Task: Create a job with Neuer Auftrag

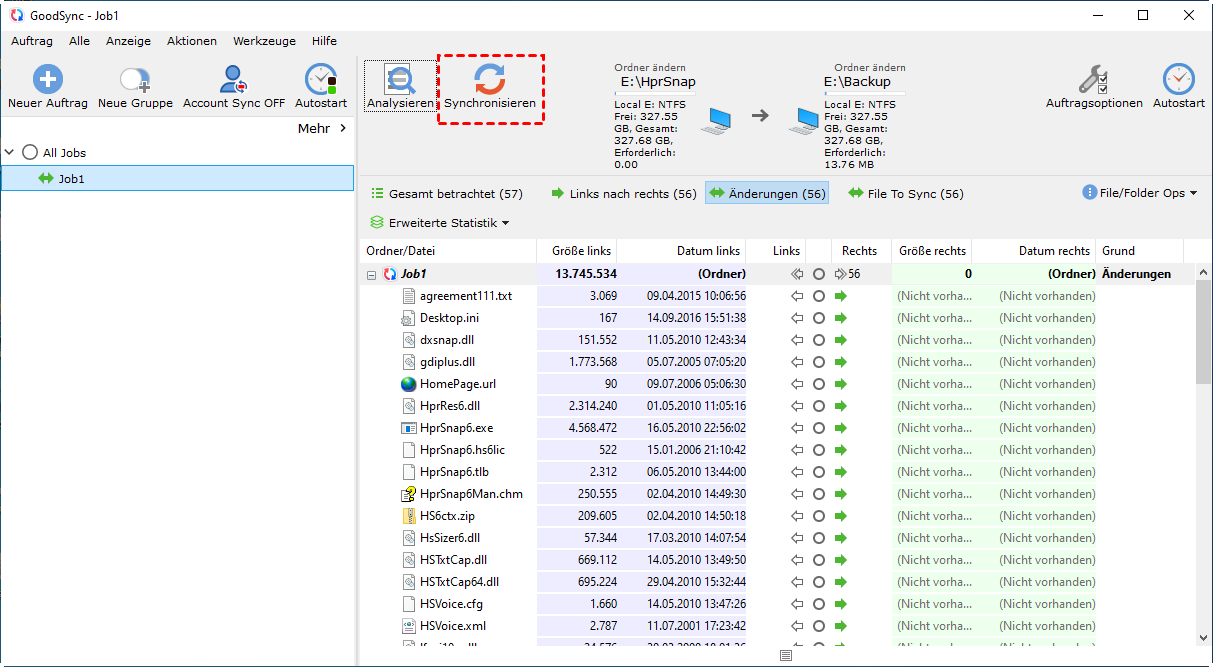Action: click(48, 80)
